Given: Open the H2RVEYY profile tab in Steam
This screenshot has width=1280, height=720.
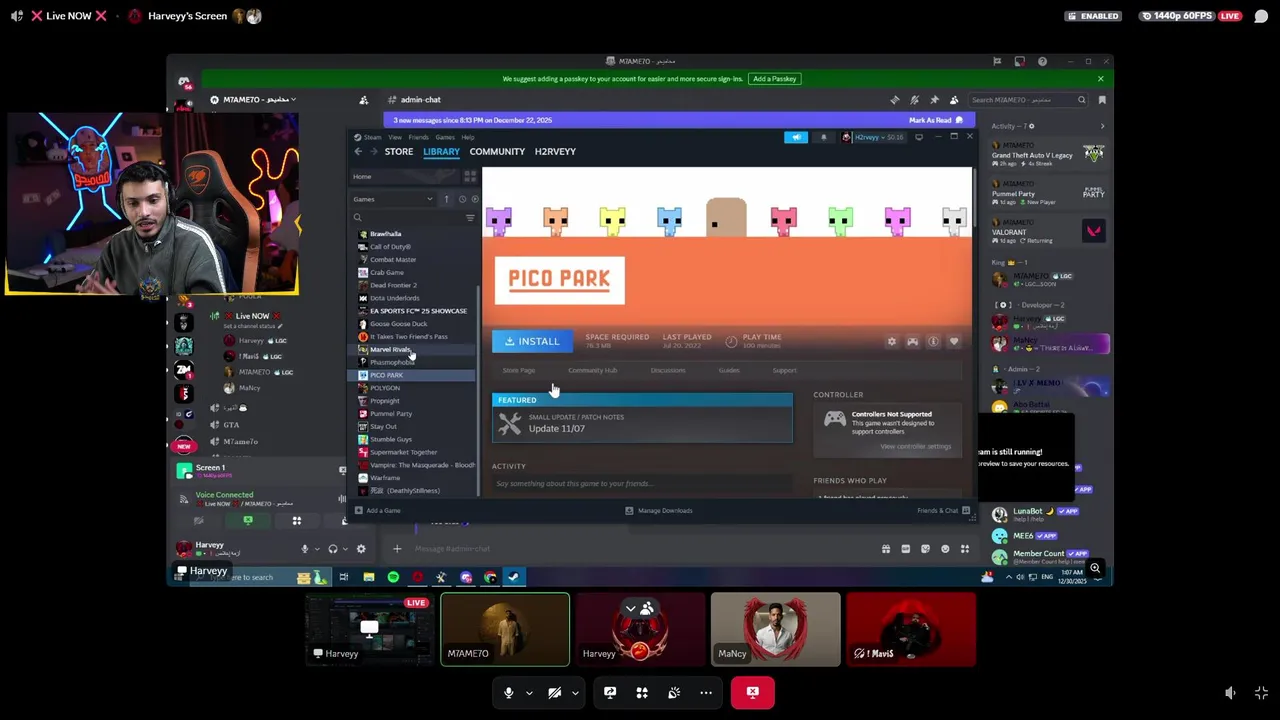Looking at the screenshot, I should click(x=555, y=151).
